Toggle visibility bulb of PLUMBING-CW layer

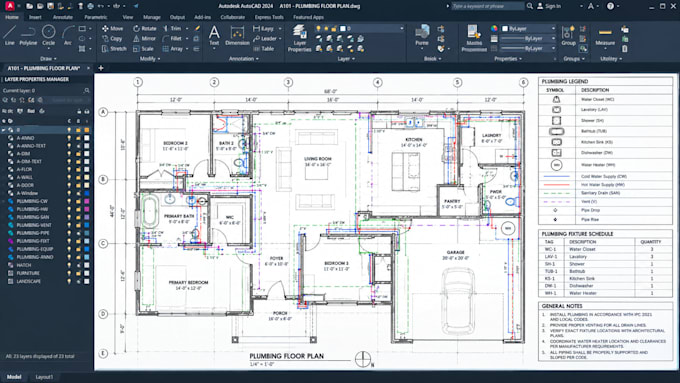click(x=69, y=201)
